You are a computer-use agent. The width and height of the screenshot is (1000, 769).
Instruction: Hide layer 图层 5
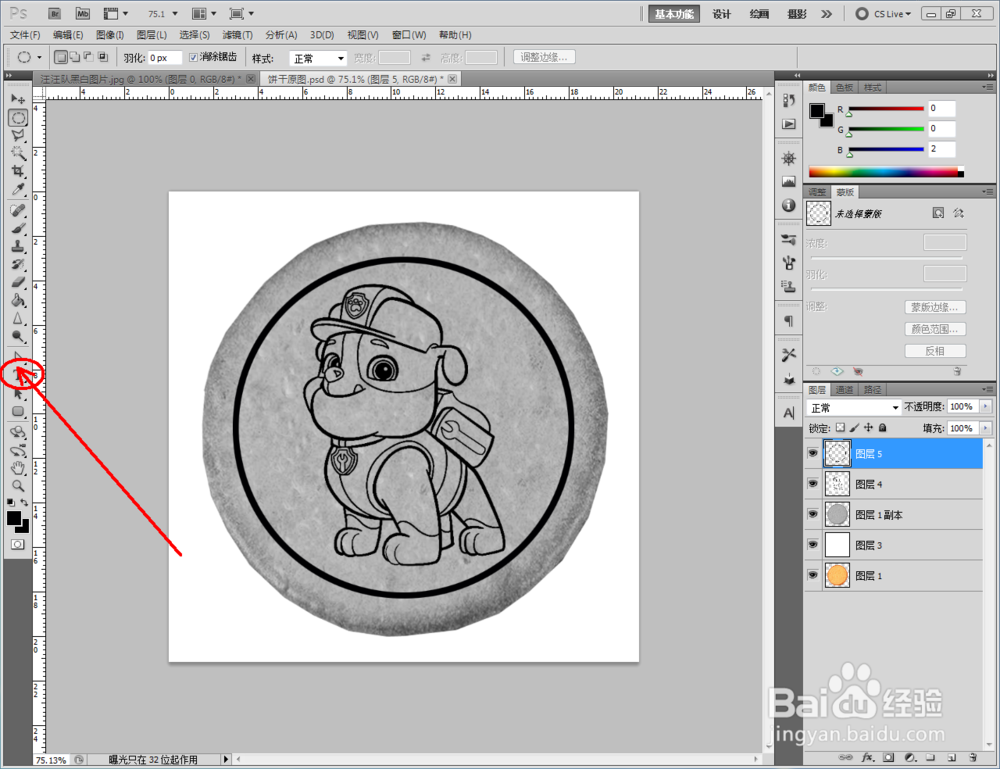pos(812,453)
